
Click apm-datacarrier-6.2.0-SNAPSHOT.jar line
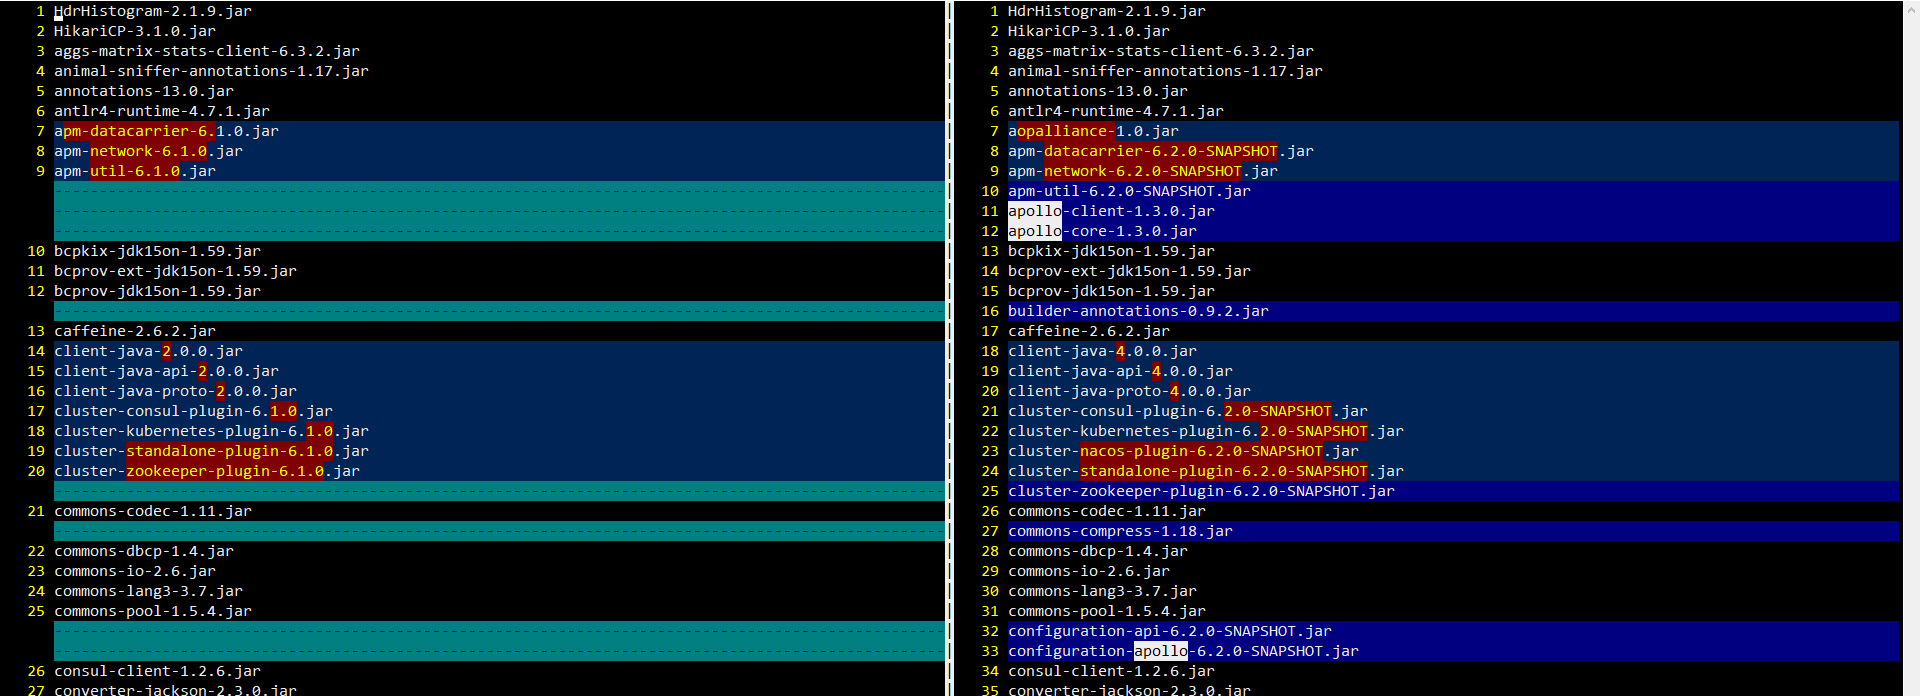[x=1161, y=151]
